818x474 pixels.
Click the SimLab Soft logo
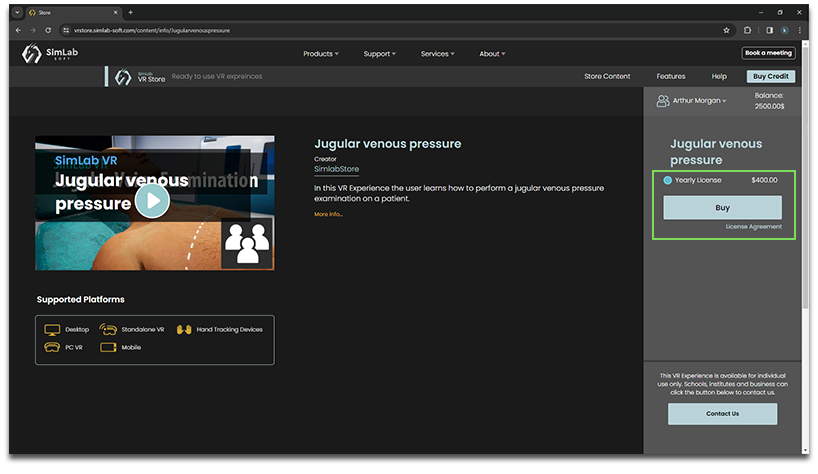(x=50, y=53)
